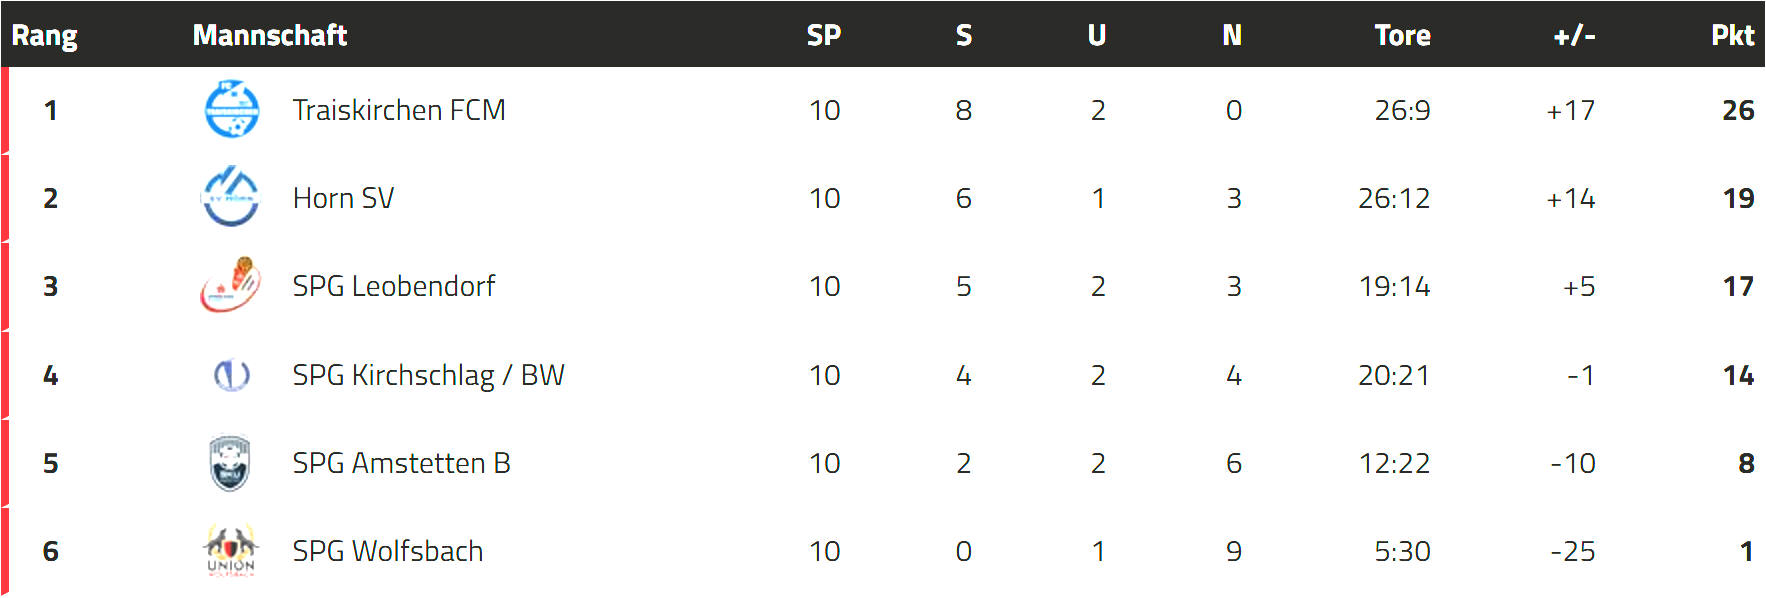Open the SPG Wolfsbach team page
The width and height of the screenshot is (1766, 598).
388,551
